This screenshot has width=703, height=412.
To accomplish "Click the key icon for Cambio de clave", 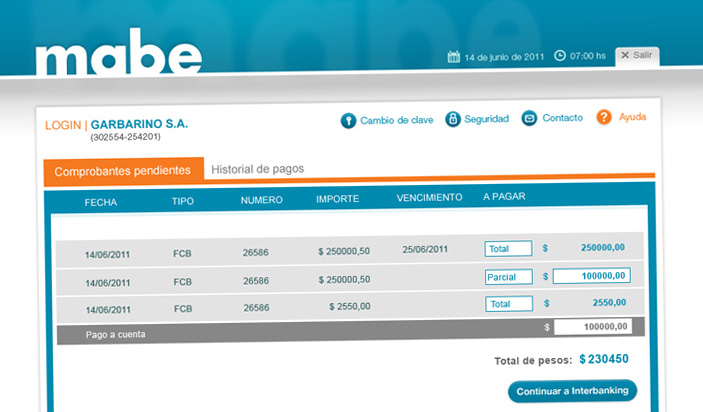I will (348, 119).
